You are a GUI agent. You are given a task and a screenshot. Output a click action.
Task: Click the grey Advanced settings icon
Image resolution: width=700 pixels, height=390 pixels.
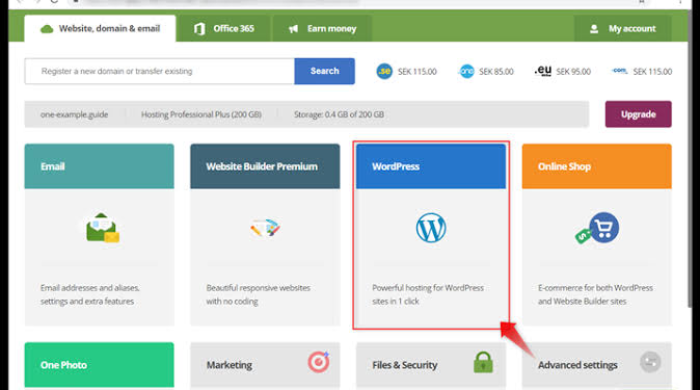pos(650,362)
